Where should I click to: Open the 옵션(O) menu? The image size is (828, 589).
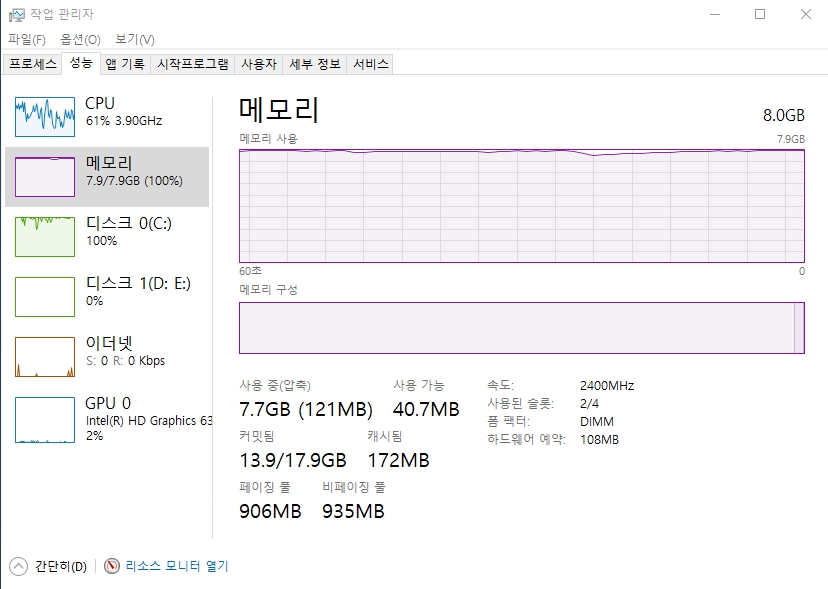coord(80,39)
